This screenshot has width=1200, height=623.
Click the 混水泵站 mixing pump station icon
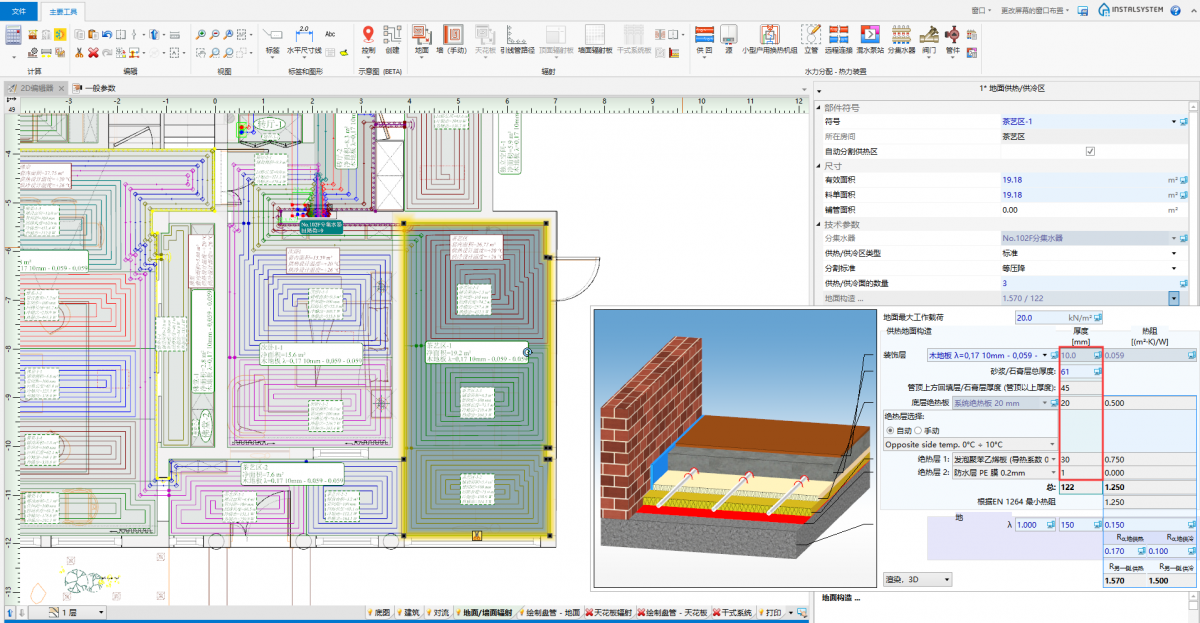tap(869, 35)
